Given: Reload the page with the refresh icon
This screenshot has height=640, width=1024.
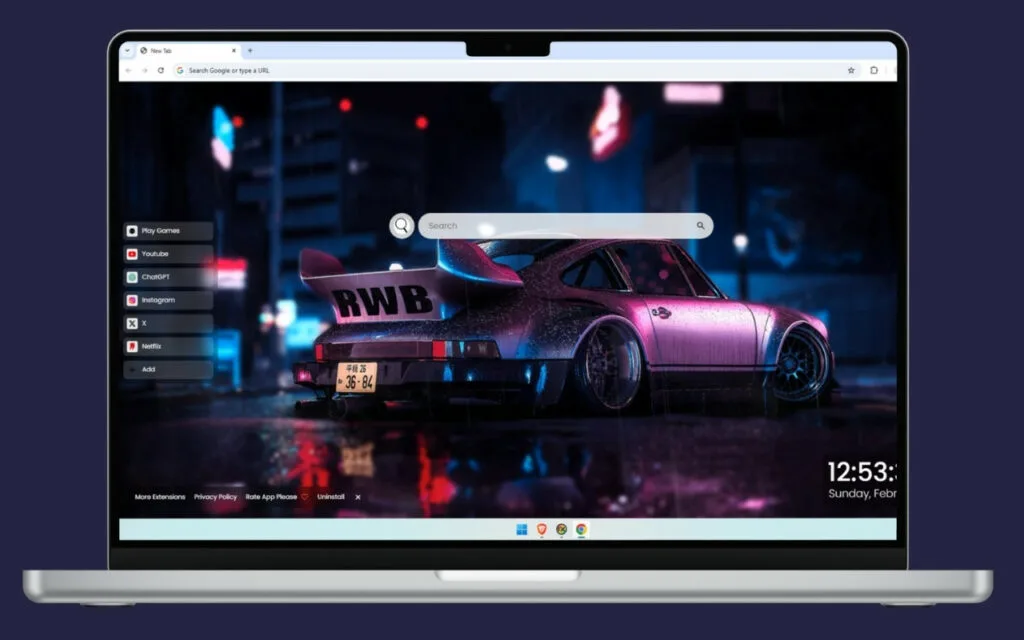Looking at the screenshot, I should pyautogui.click(x=161, y=71).
